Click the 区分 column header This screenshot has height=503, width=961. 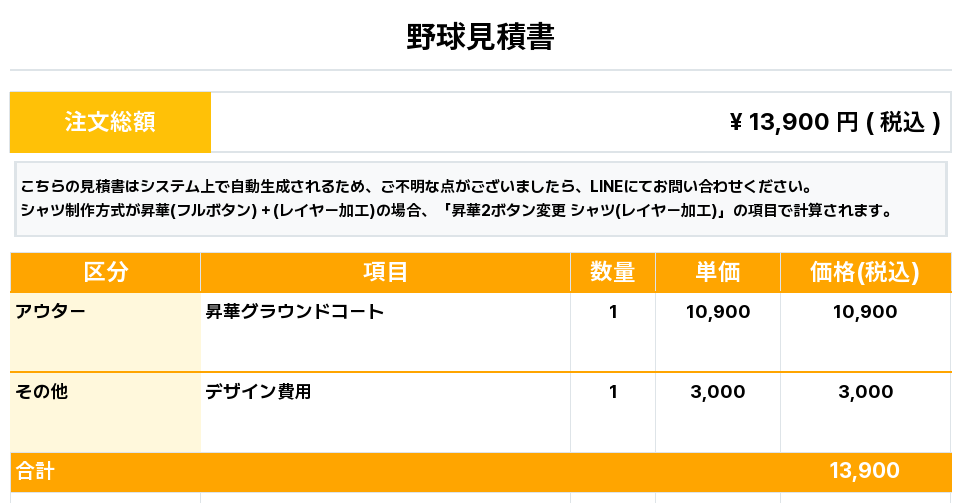105,272
